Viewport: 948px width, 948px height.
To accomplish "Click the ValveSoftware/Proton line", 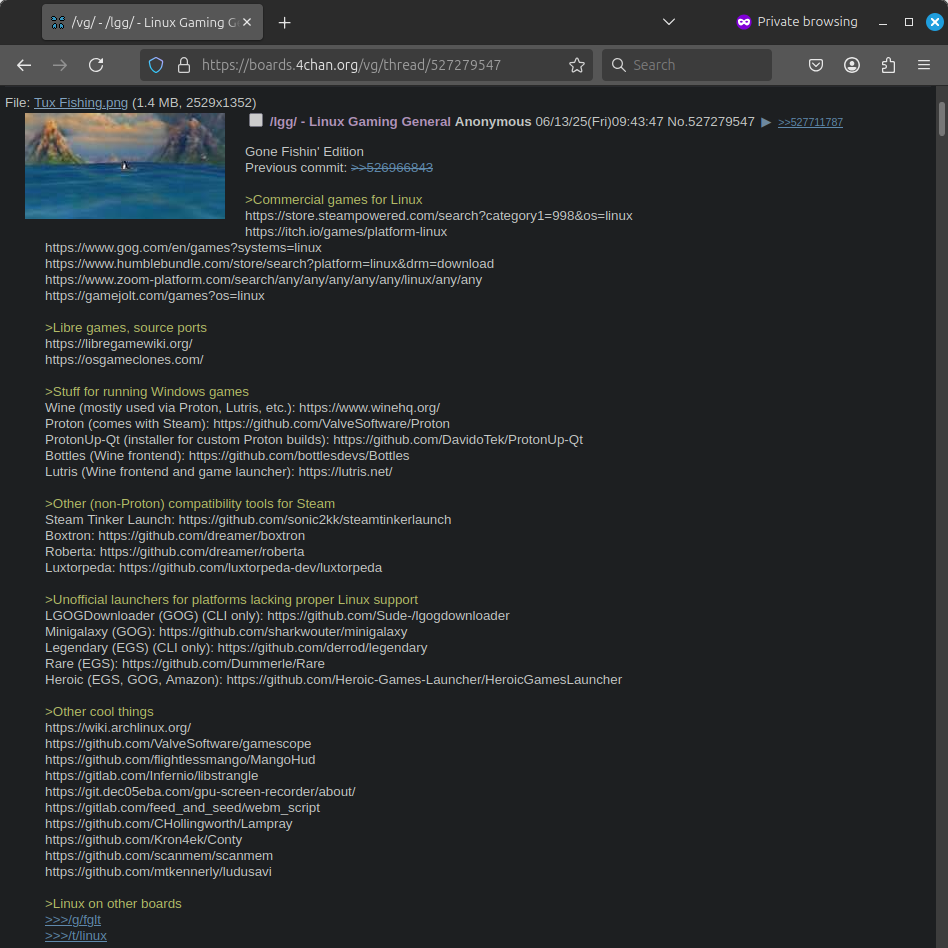I will [x=247, y=424].
